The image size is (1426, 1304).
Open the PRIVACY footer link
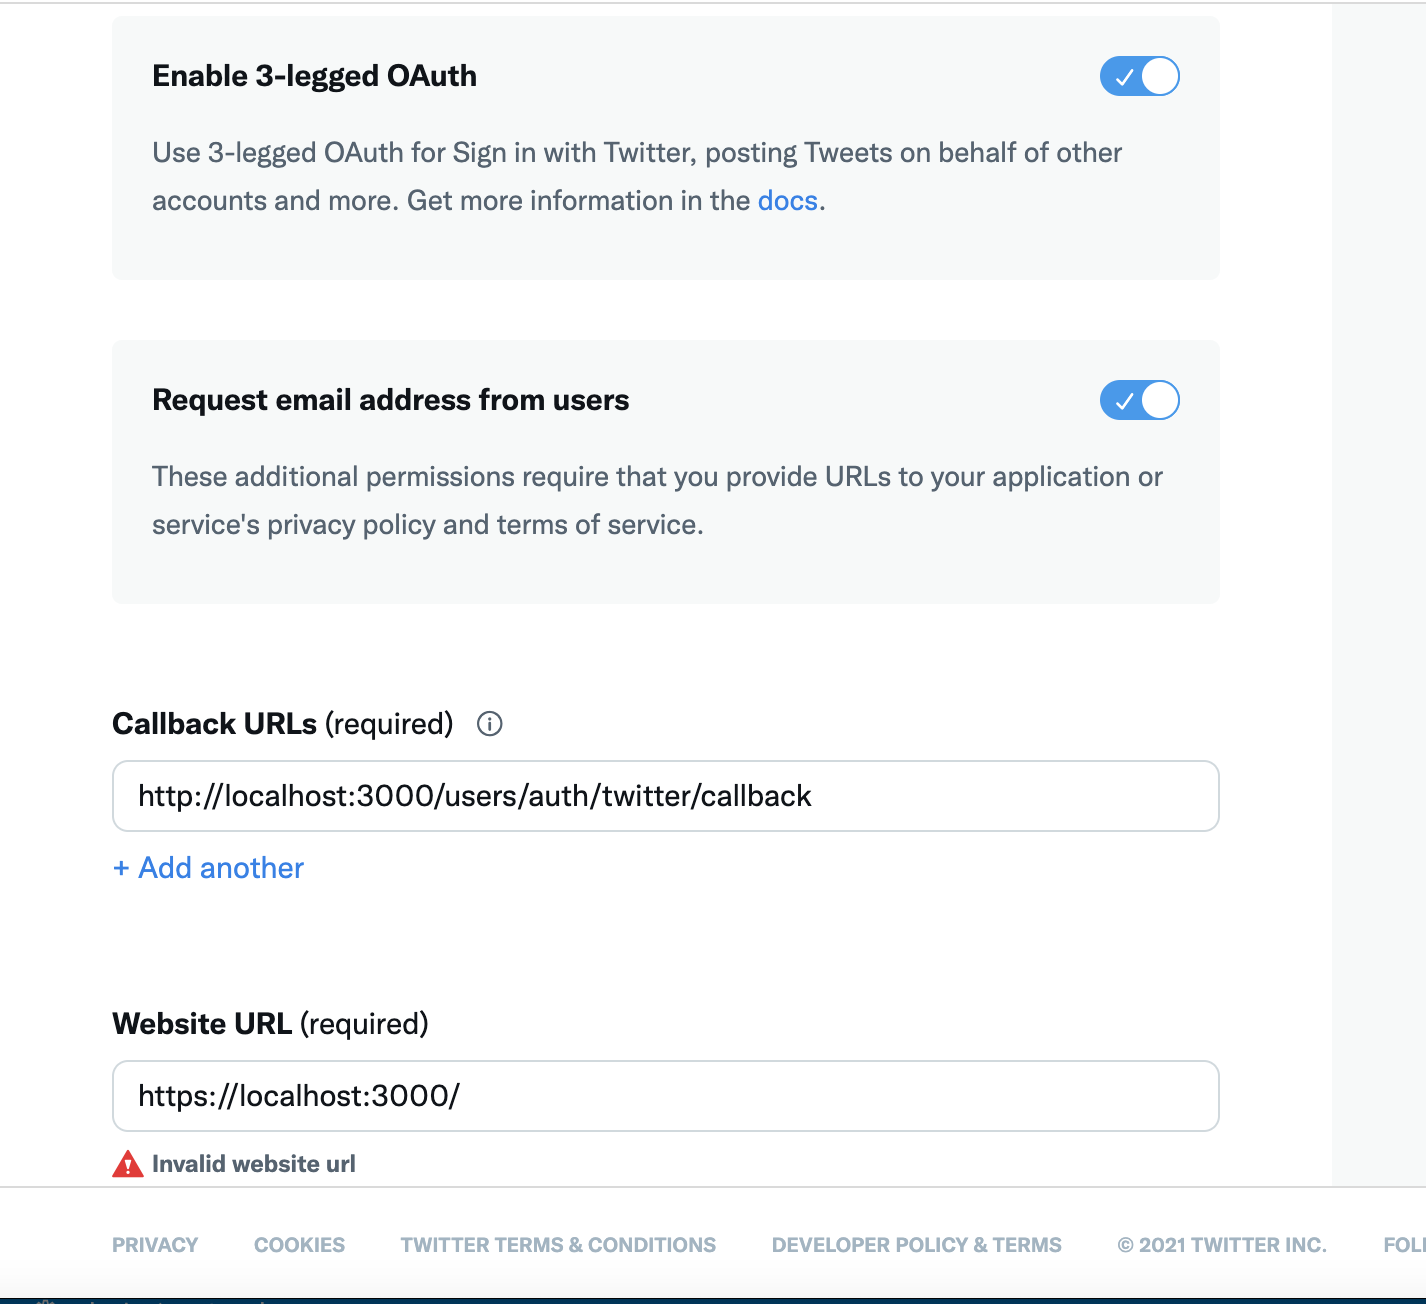(154, 1244)
